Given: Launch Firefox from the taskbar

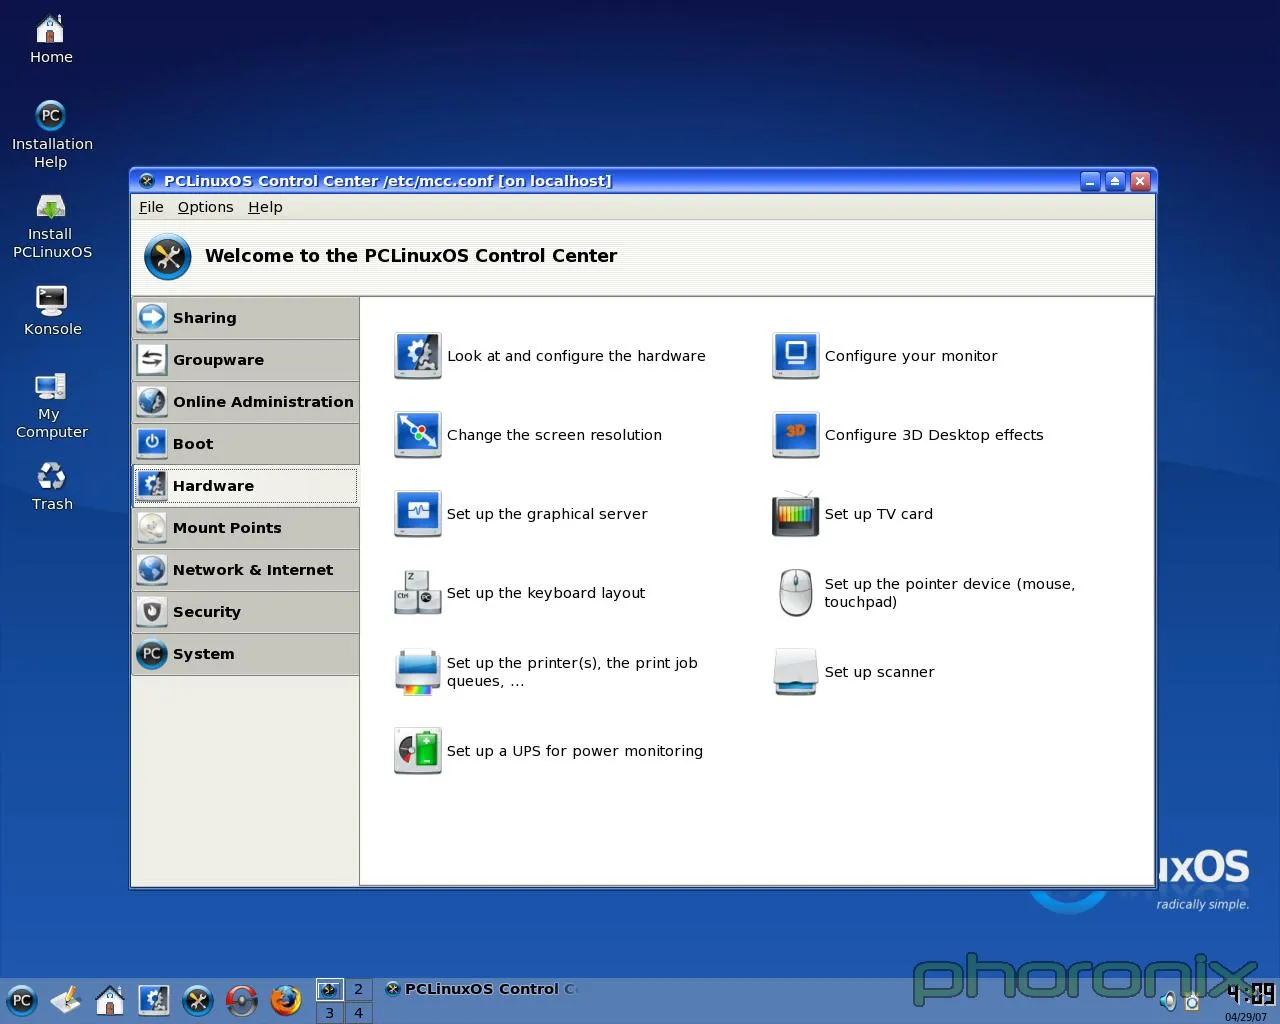Looking at the screenshot, I should coord(286,1000).
